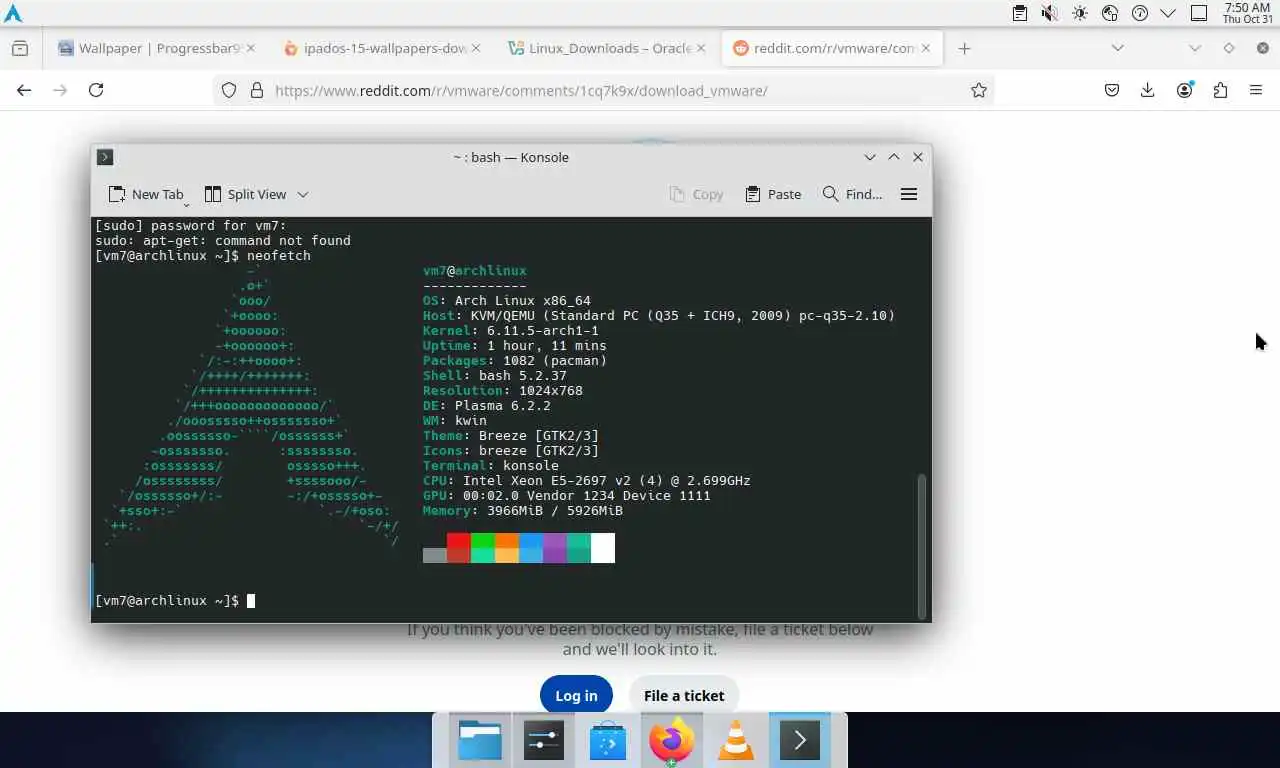Open Find in Konsole toolbar
The width and height of the screenshot is (1280, 768).
coord(852,194)
